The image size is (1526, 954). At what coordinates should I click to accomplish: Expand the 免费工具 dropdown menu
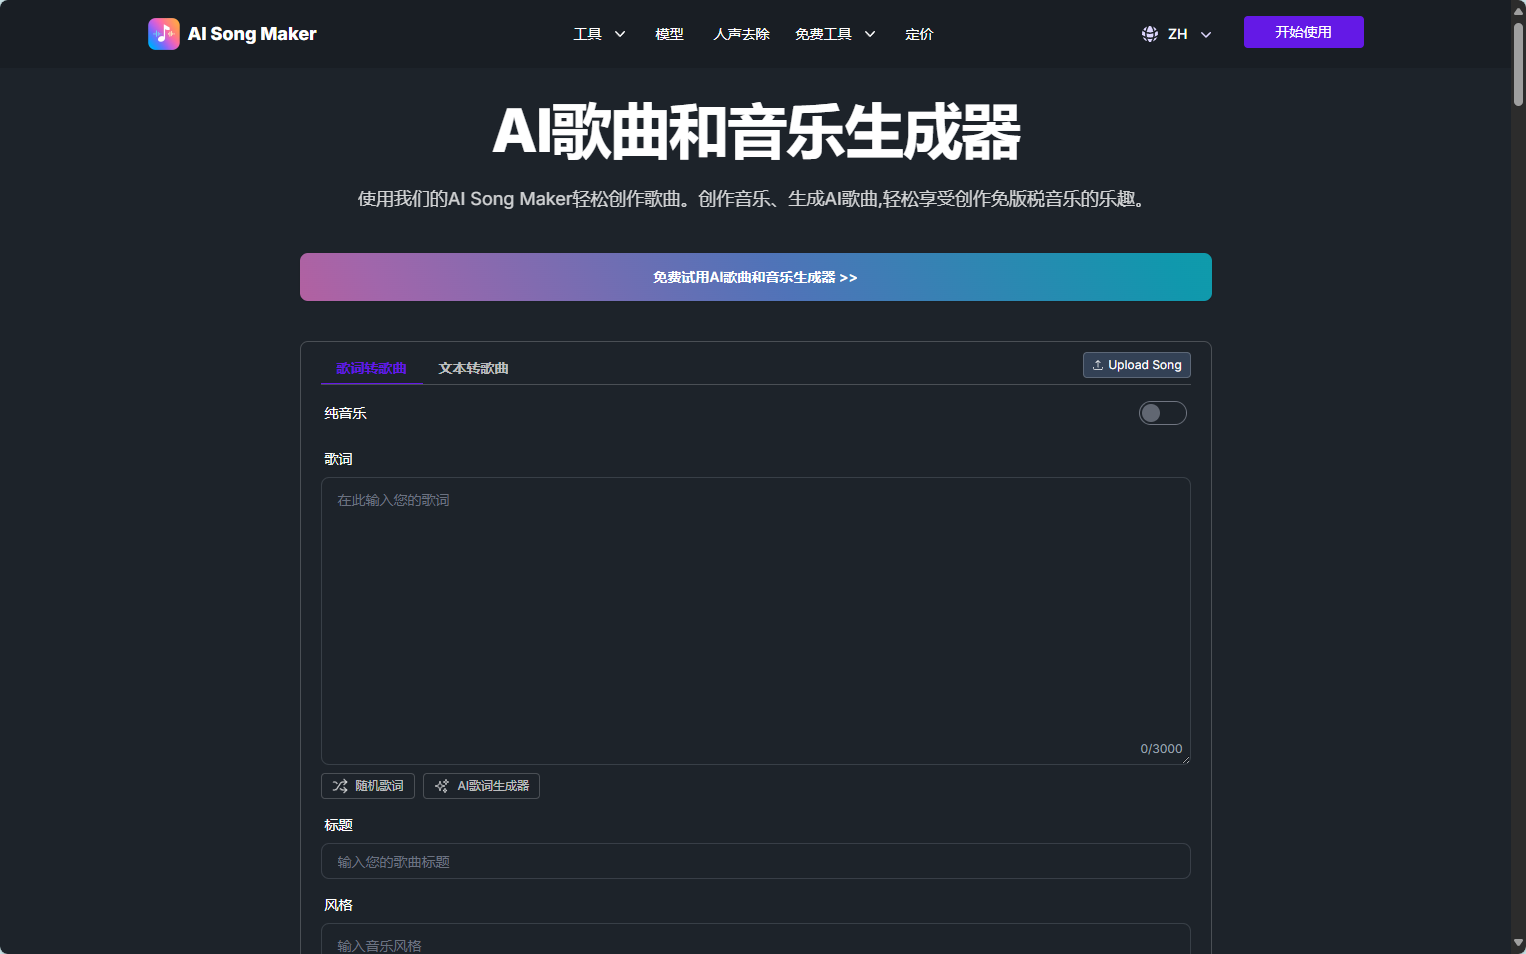coord(836,34)
